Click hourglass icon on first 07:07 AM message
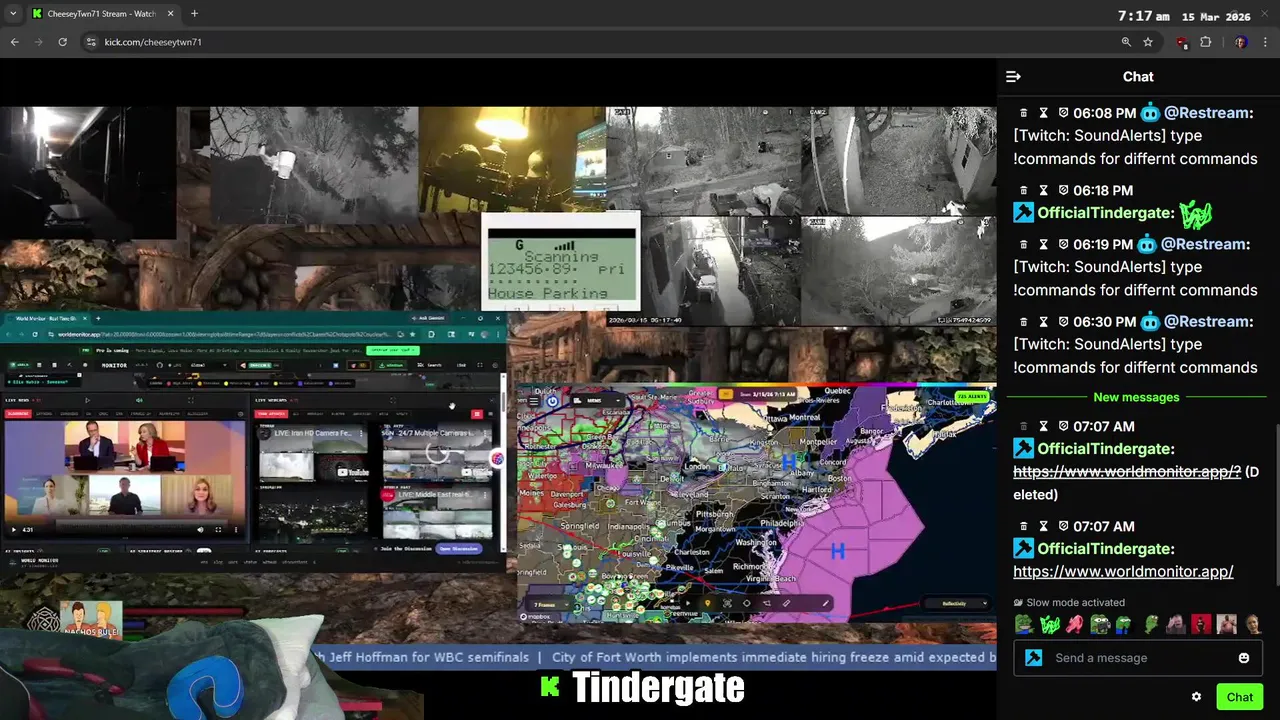The width and height of the screenshot is (1280, 720). 1043,426
